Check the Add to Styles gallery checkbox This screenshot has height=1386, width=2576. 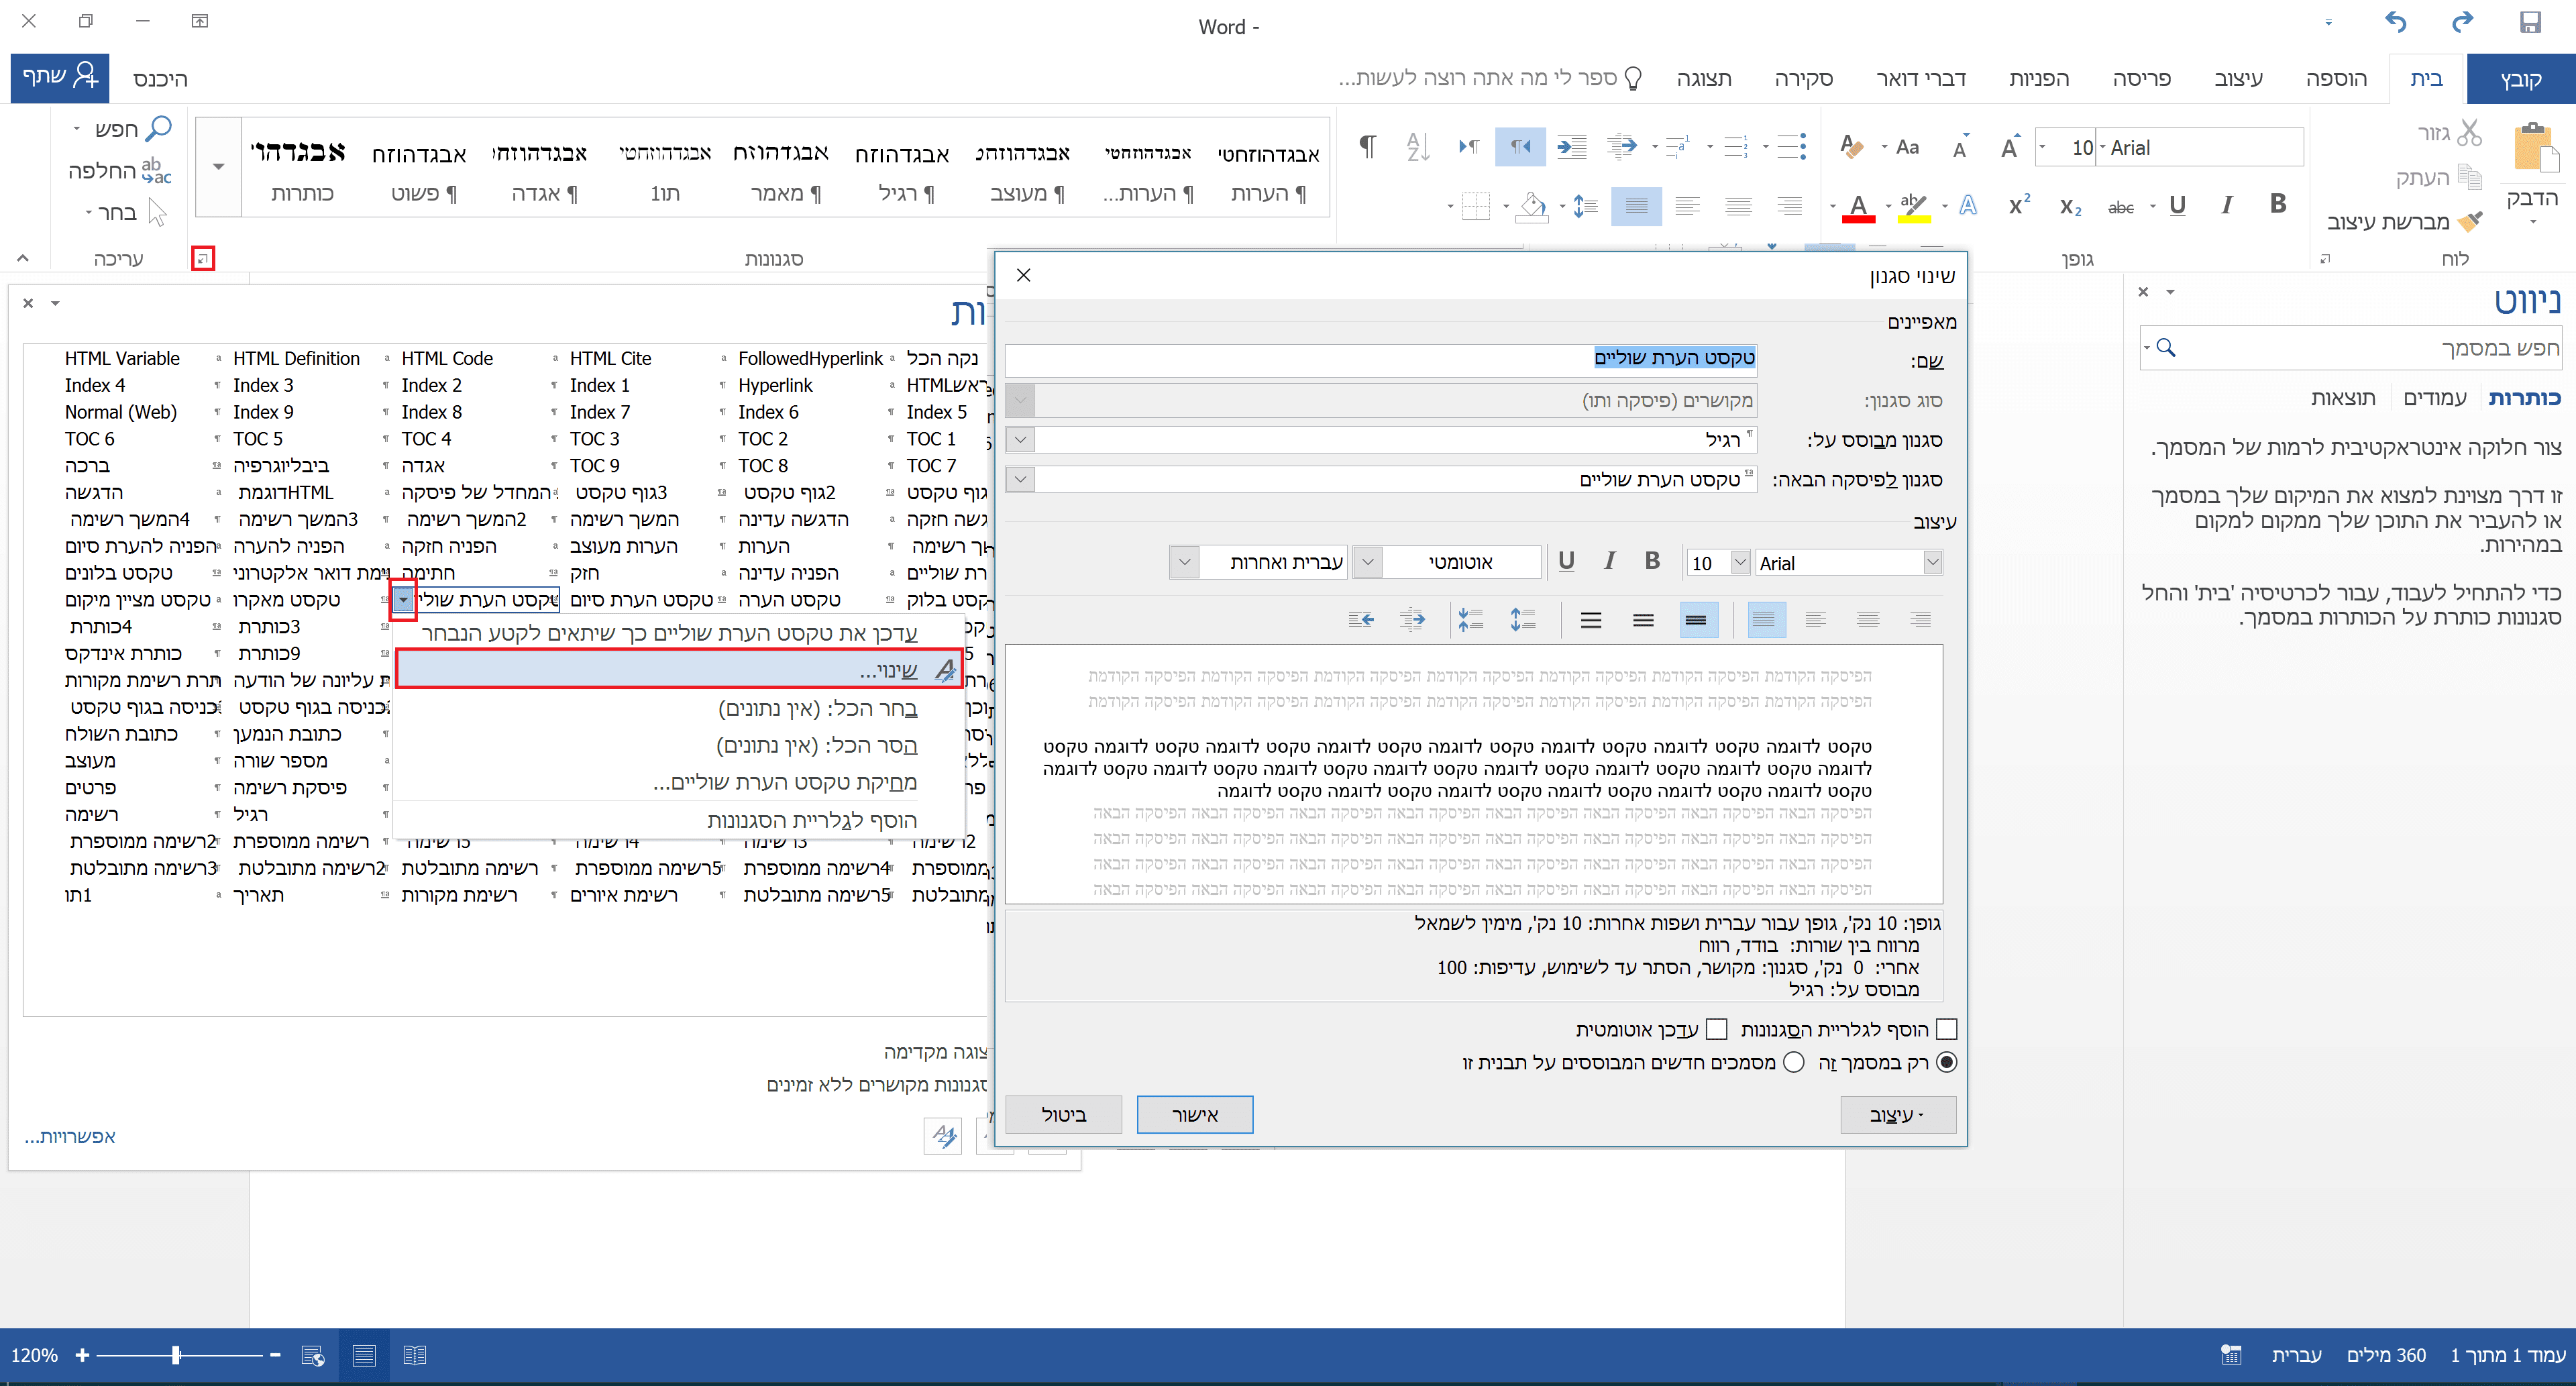[1946, 1029]
